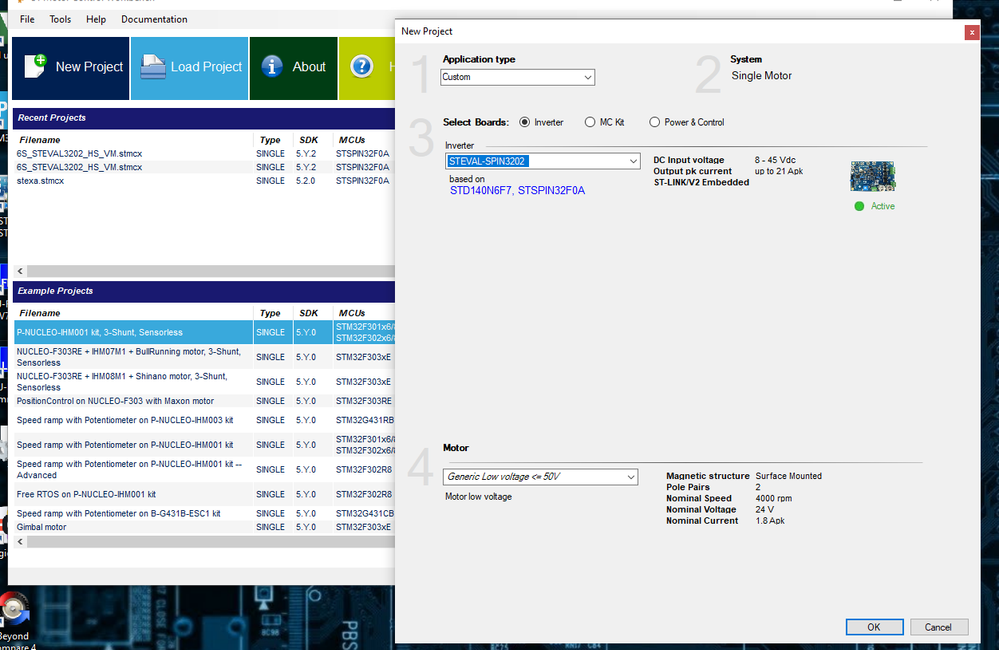Select Speed ramp on B-G431B-ESC1 kit example

point(205,514)
